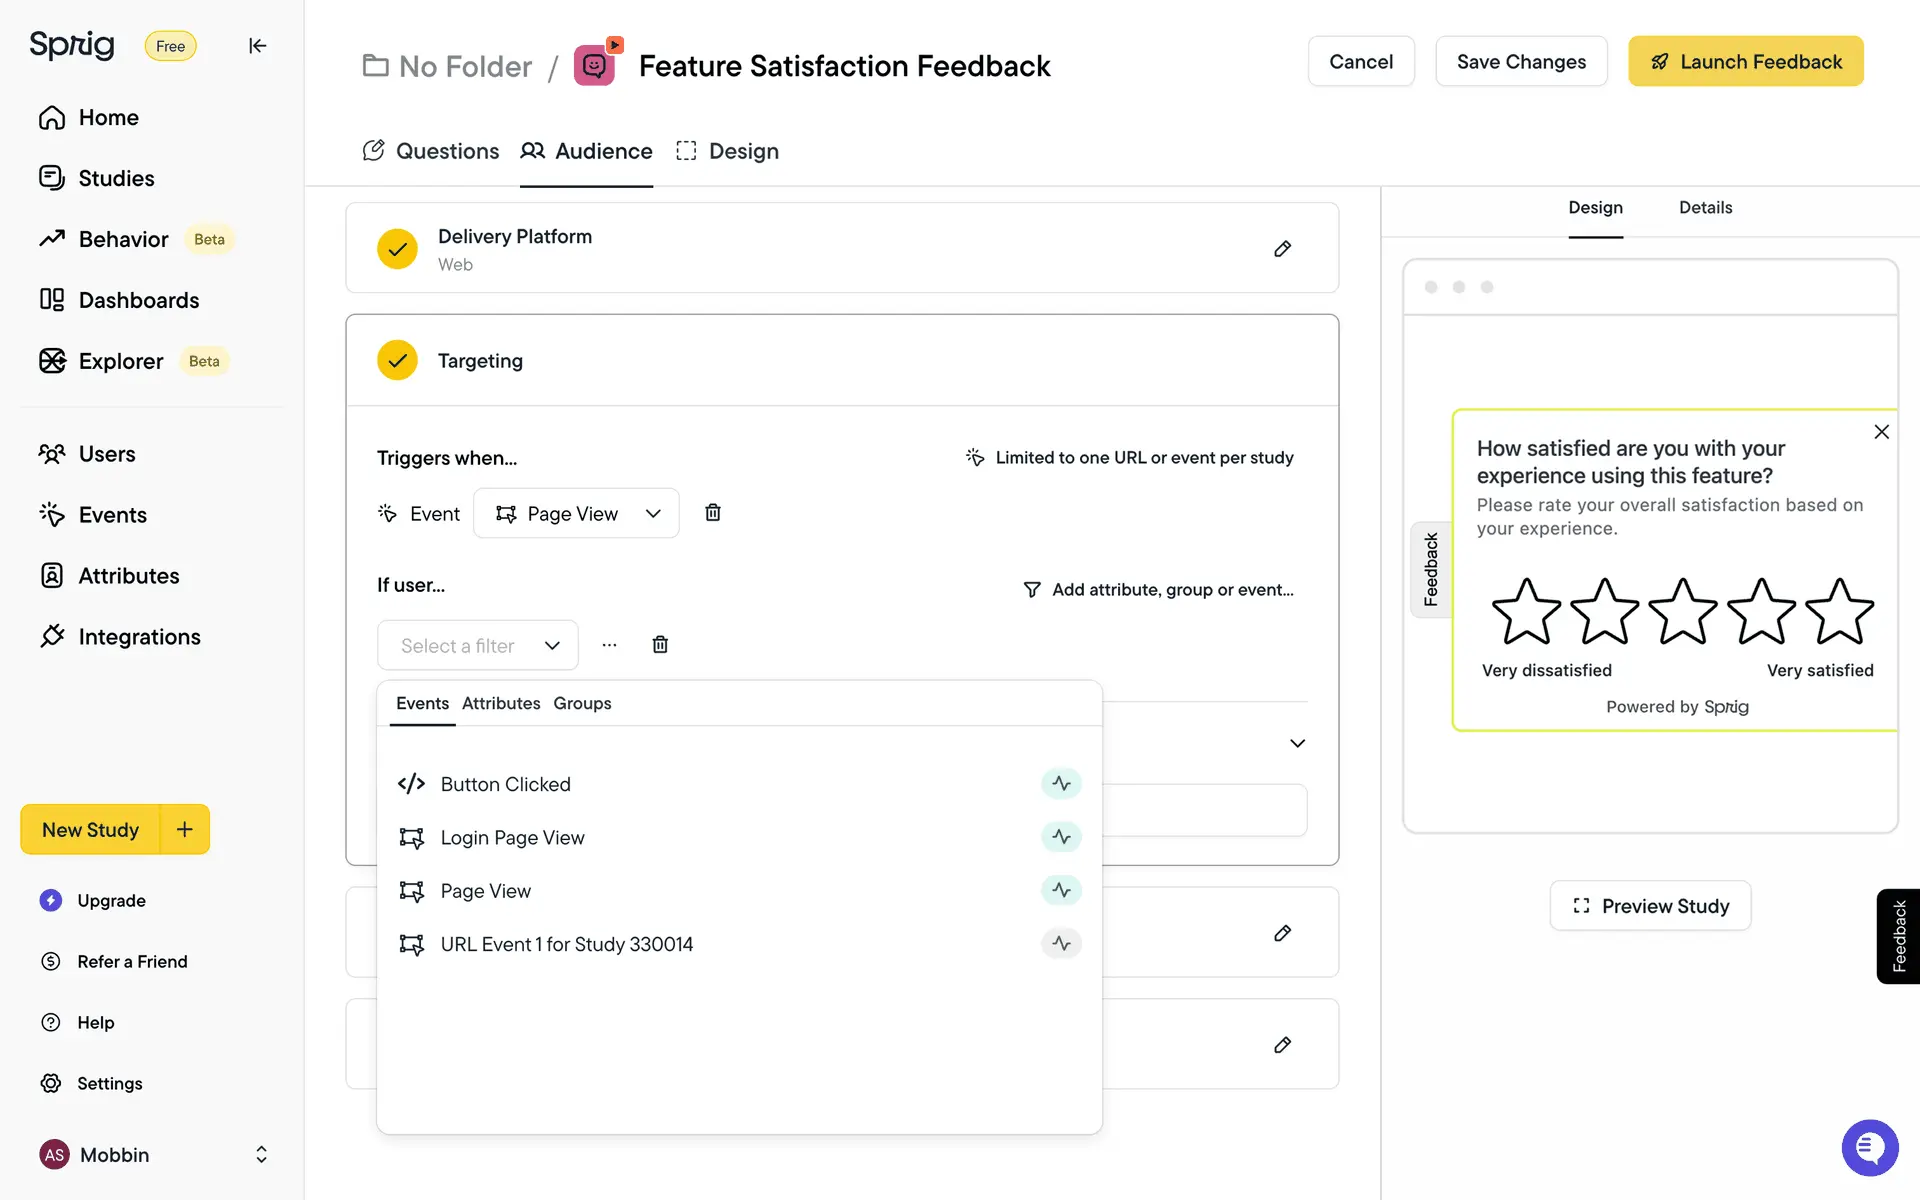Select Login Page View from events list
The width and height of the screenshot is (1920, 1200).
pyautogui.click(x=512, y=837)
